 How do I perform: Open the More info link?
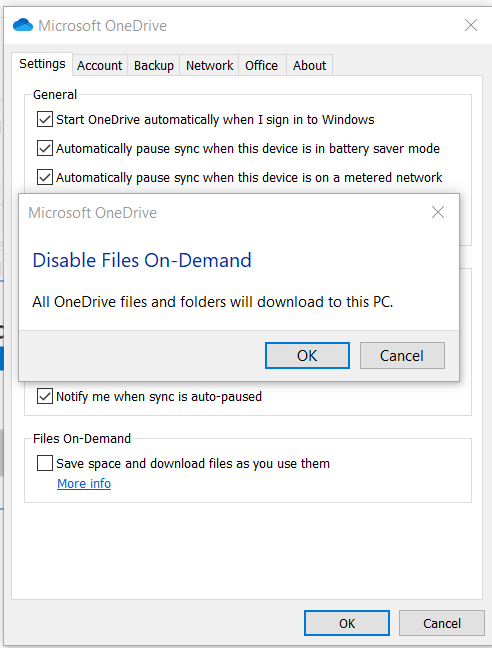pyautogui.click(x=84, y=483)
